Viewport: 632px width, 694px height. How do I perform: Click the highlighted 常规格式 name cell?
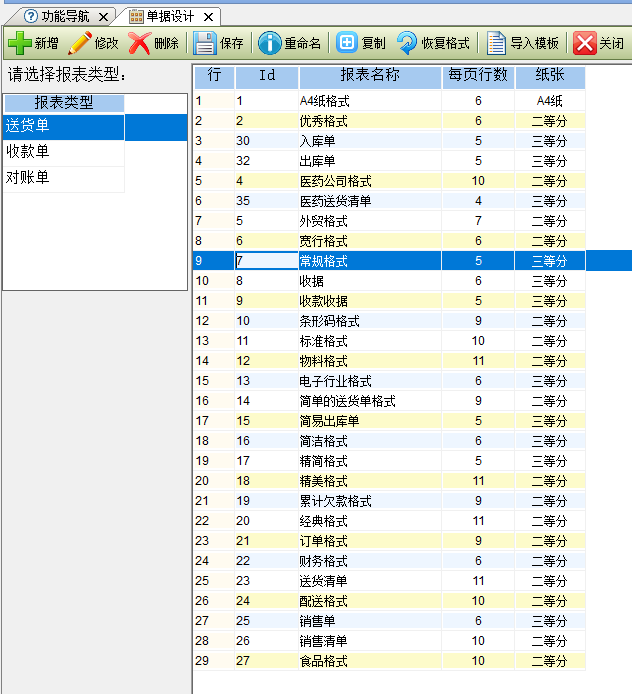(x=370, y=261)
